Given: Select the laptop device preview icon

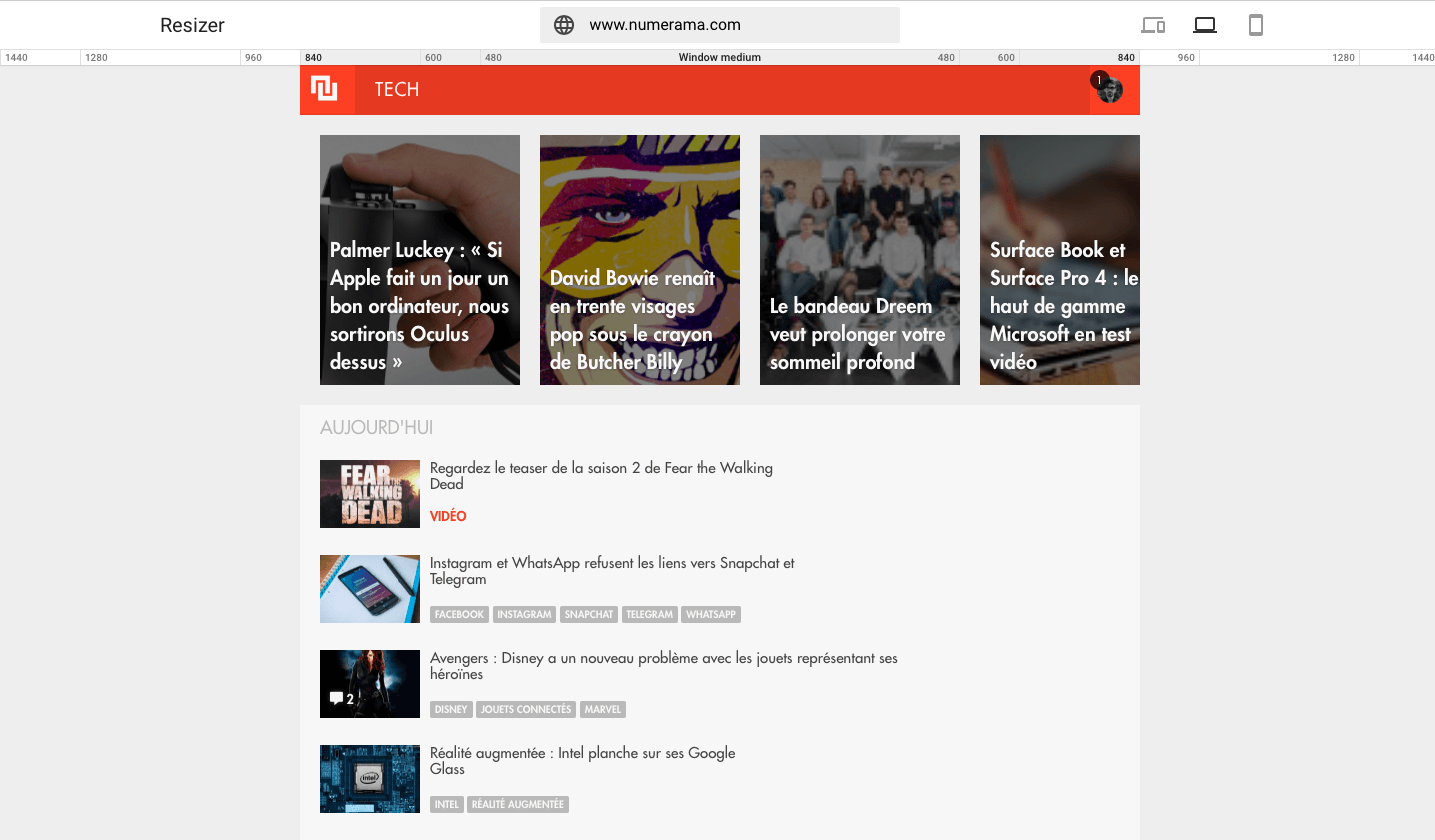Looking at the screenshot, I should click(1205, 25).
